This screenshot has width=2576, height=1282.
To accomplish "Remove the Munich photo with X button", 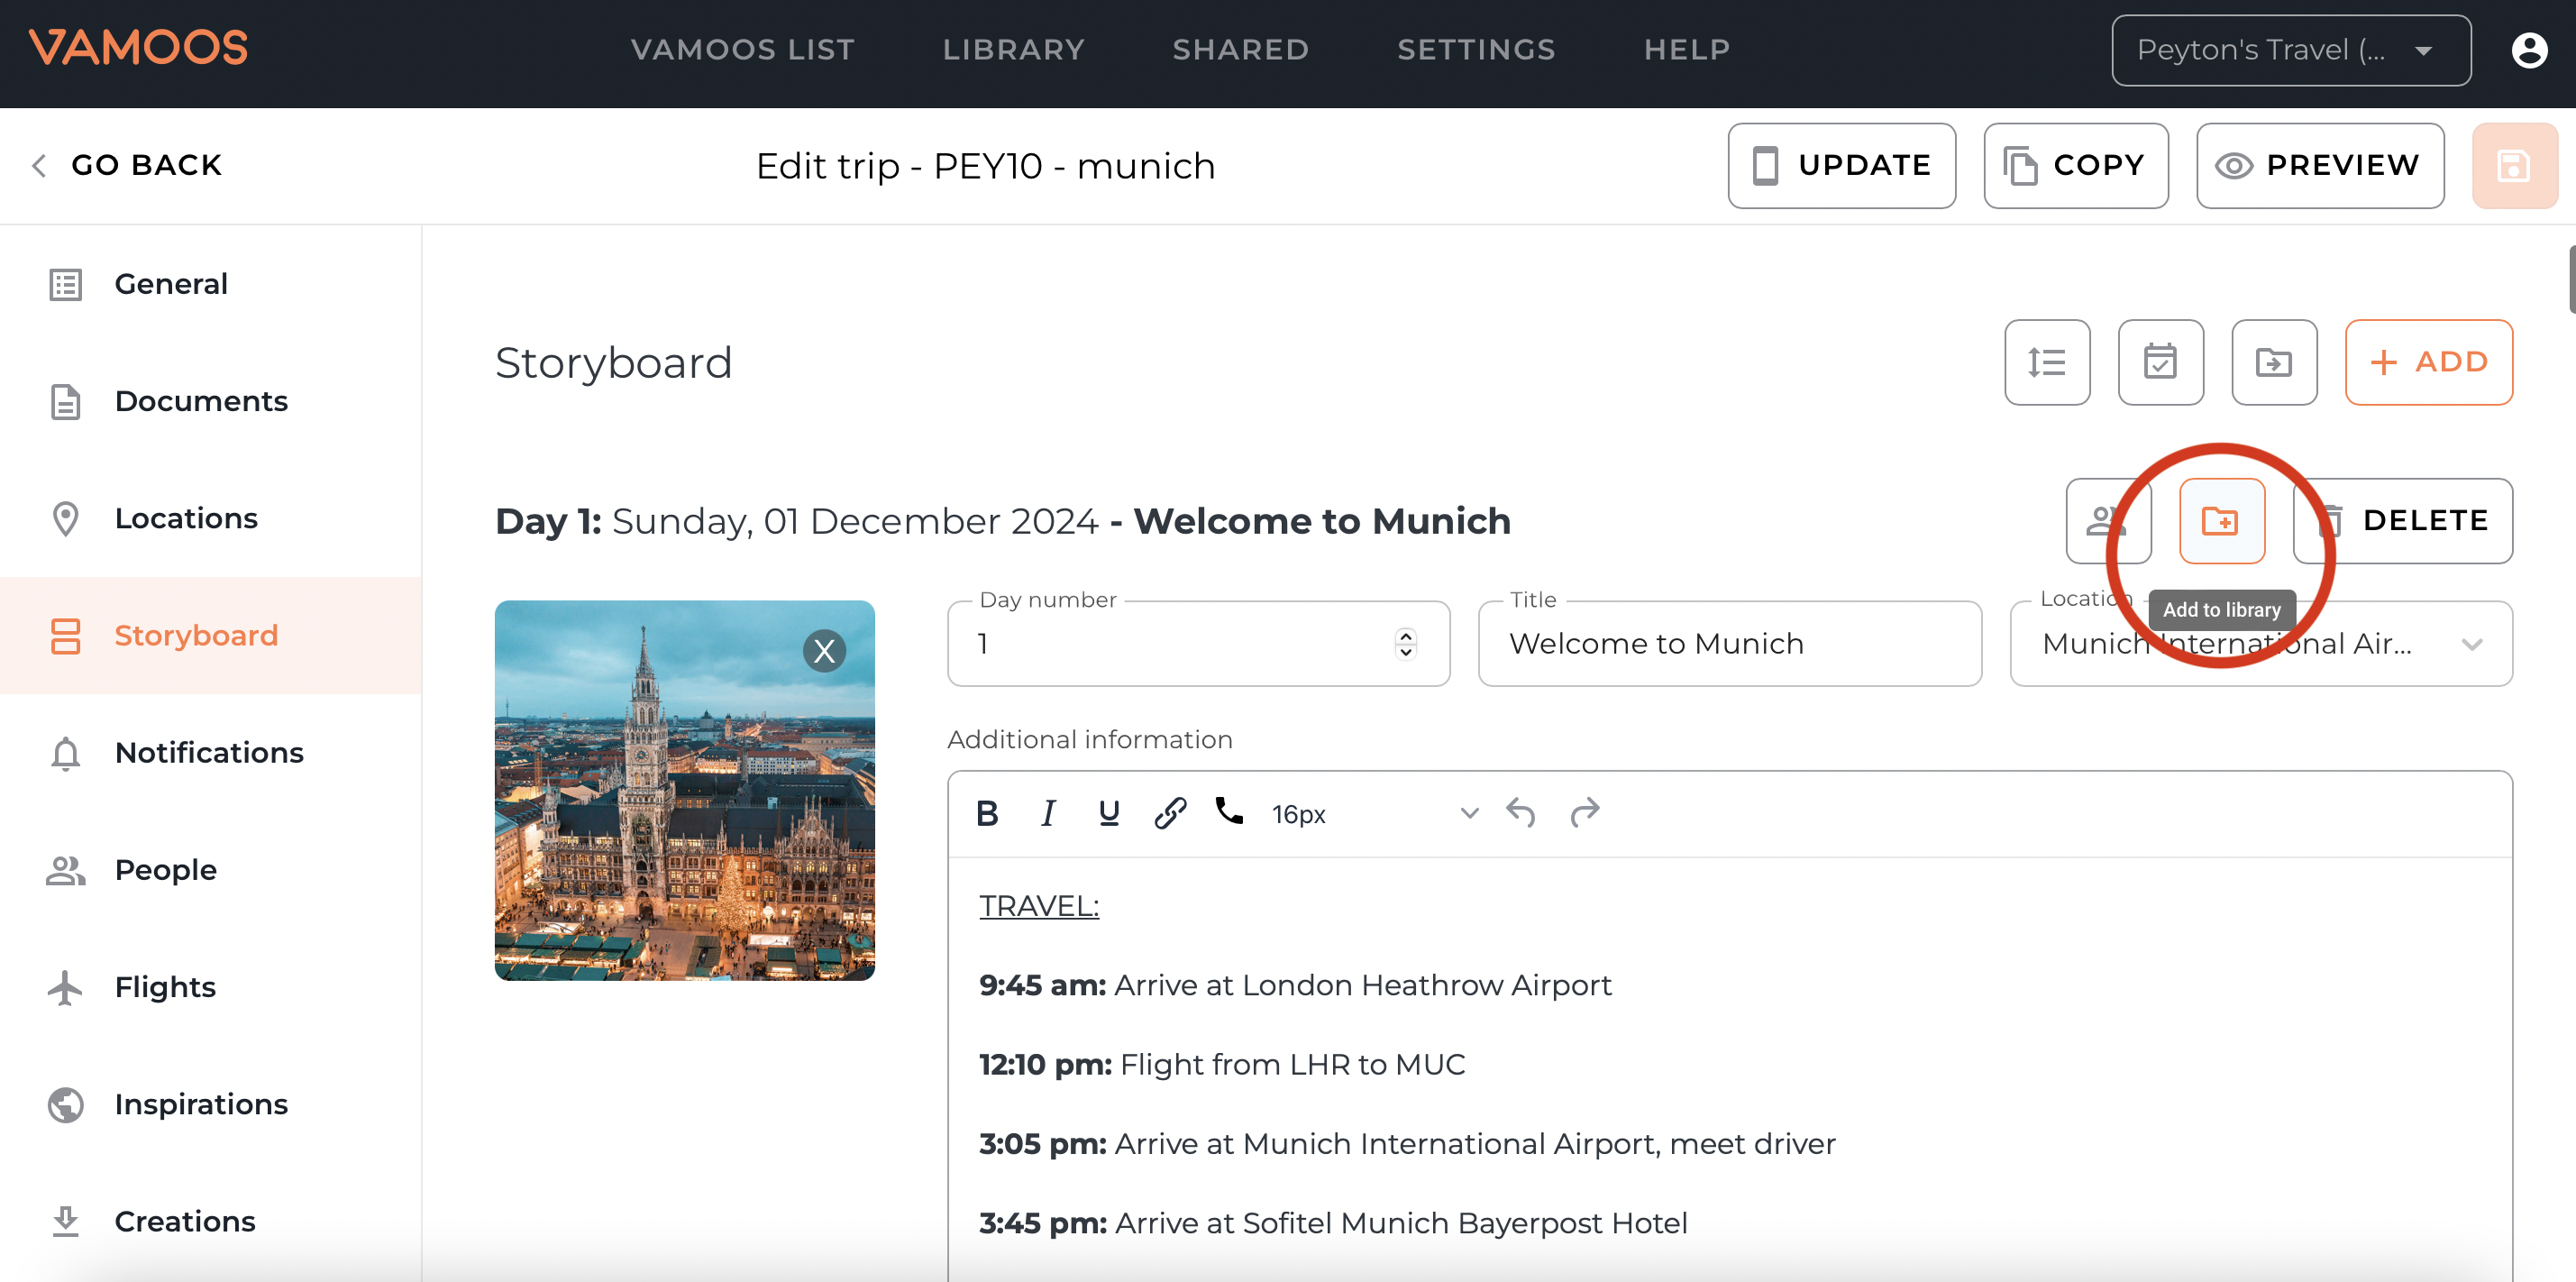I will coord(824,651).
